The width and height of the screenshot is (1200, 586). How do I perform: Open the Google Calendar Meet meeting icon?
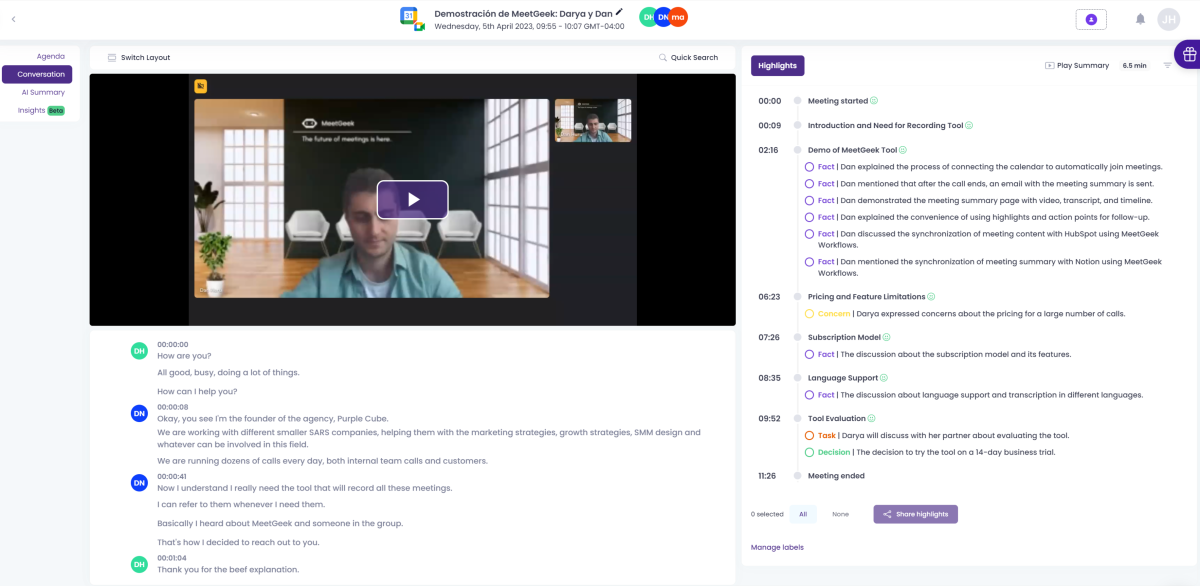tap(412, 19)
